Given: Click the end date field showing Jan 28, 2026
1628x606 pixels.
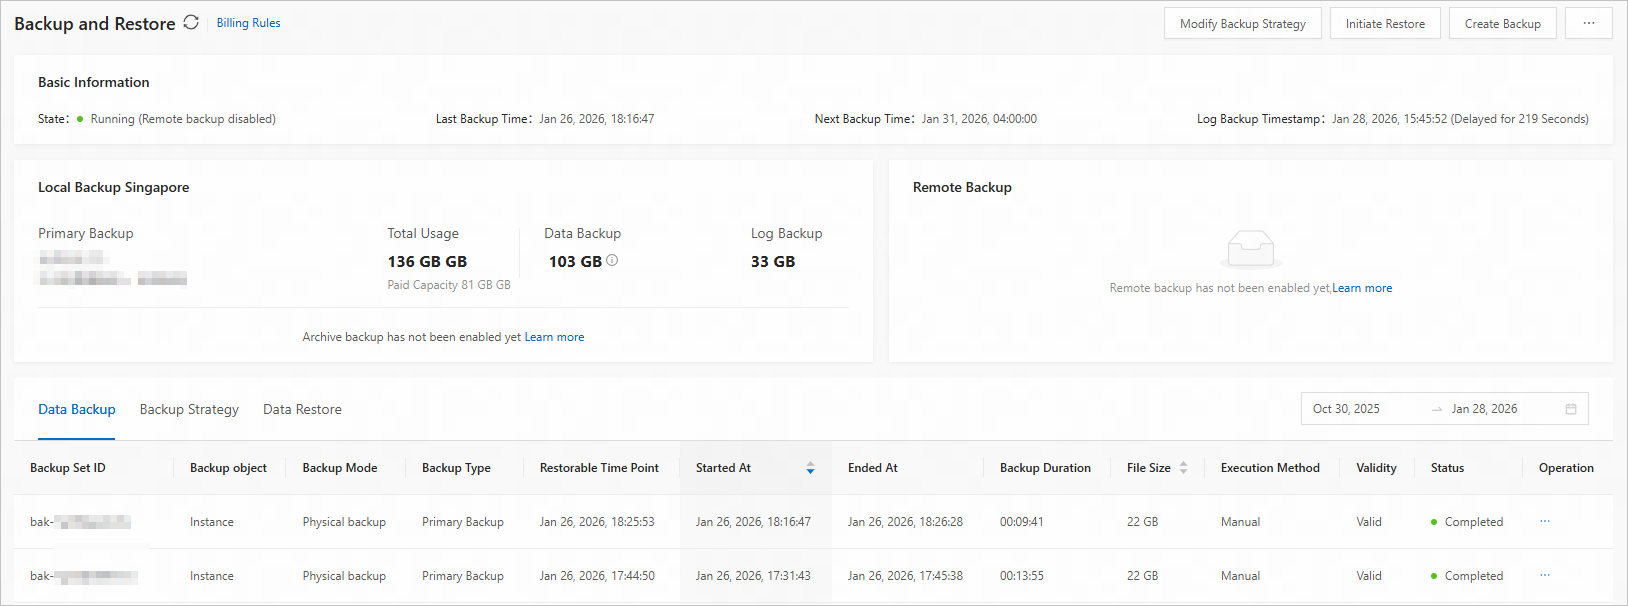Looking at the screenshot, I should pyautogui.click(x=1484, y=409).
